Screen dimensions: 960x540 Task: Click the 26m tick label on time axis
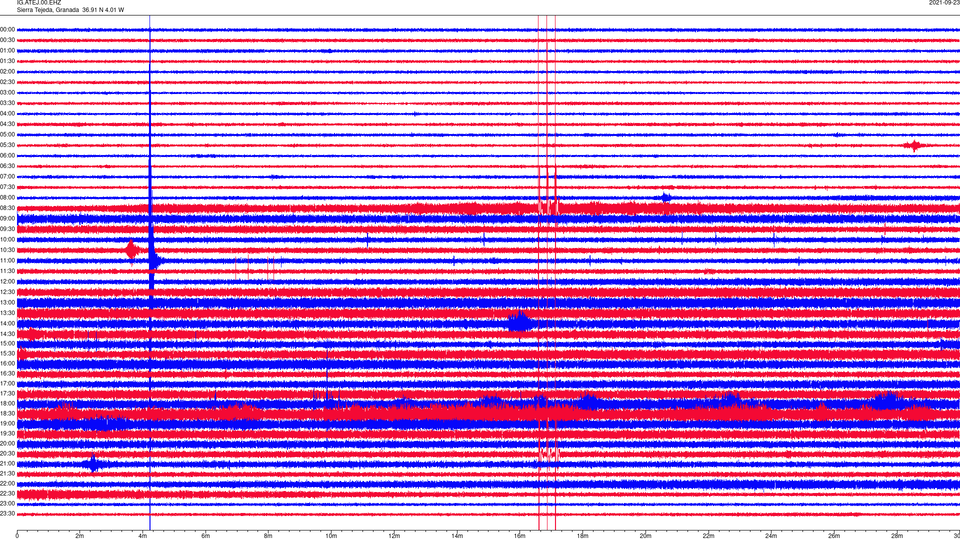pyautogui.click(x=834, y=536)
